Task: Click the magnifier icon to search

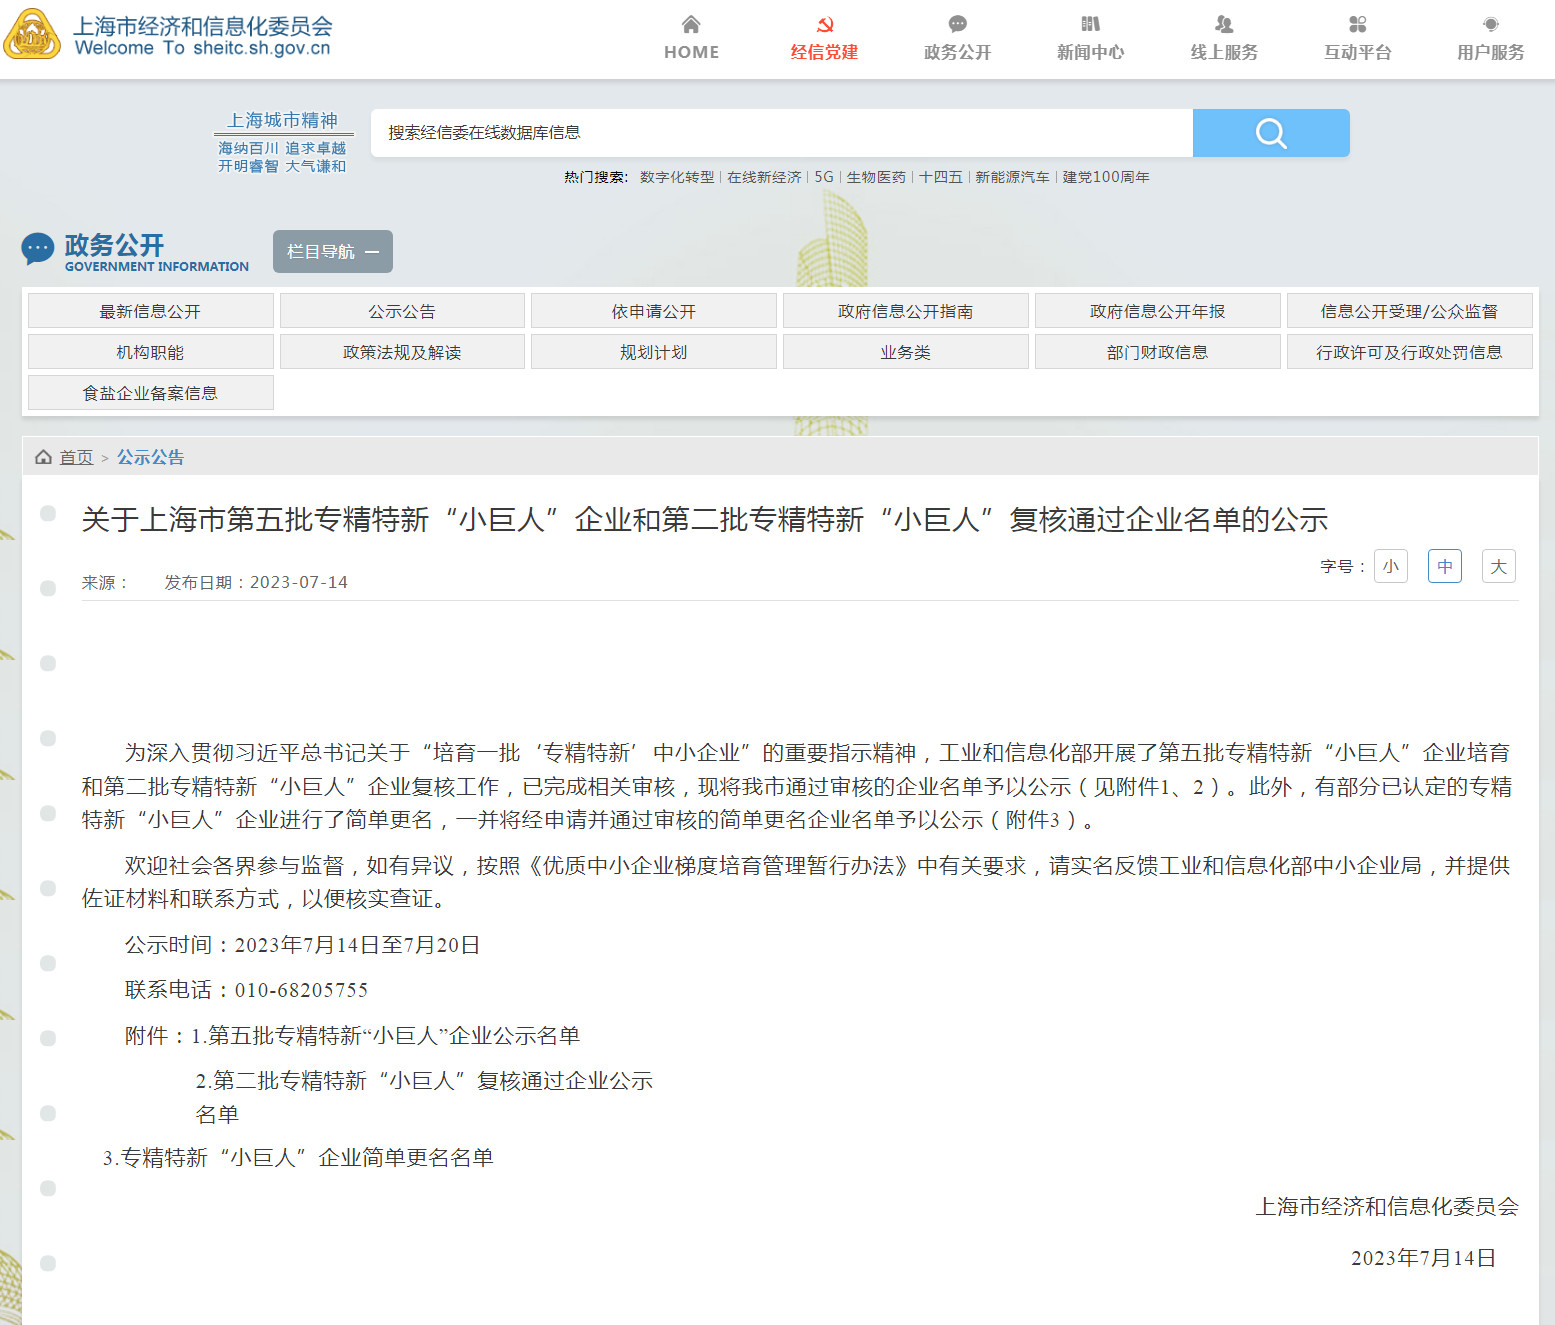Action: 1270,132
